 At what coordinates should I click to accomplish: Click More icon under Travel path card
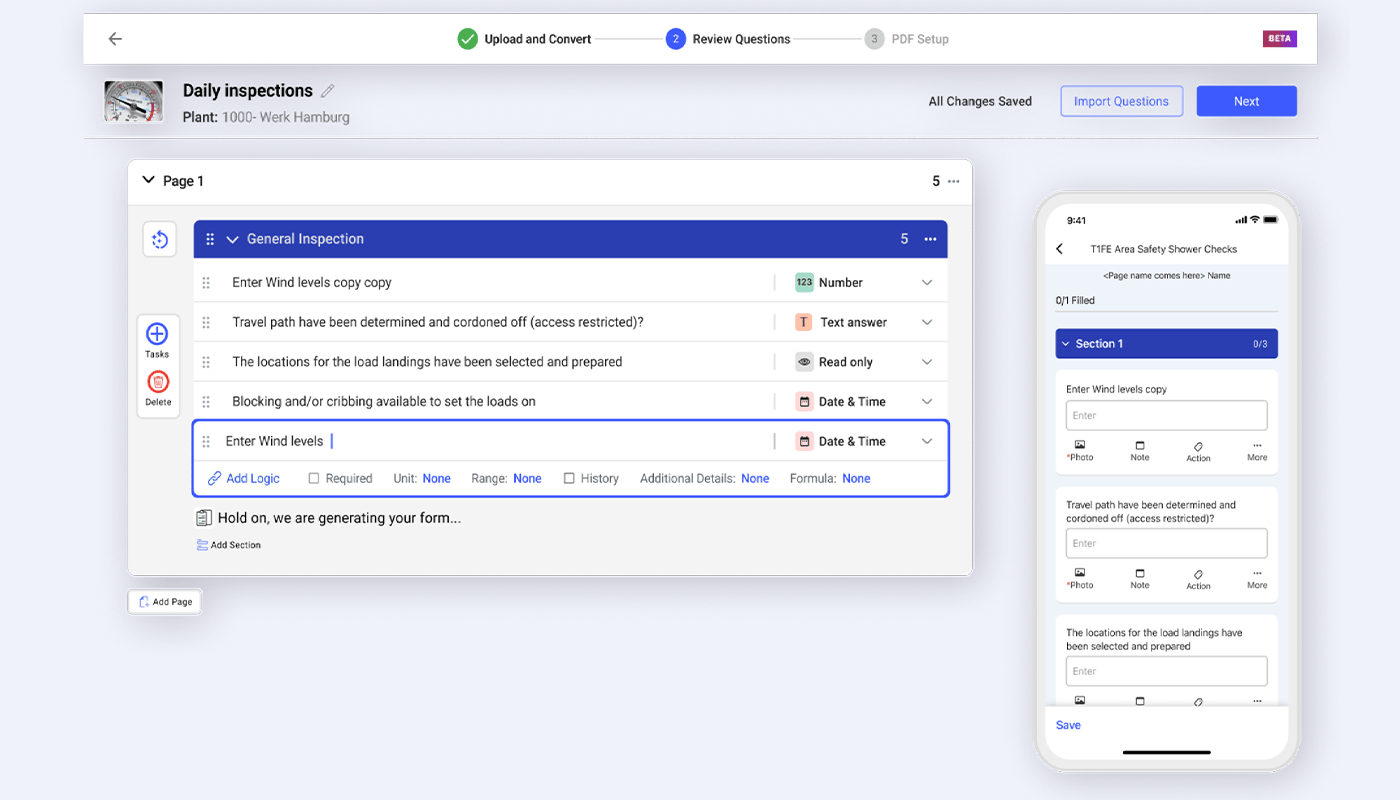1257,574
